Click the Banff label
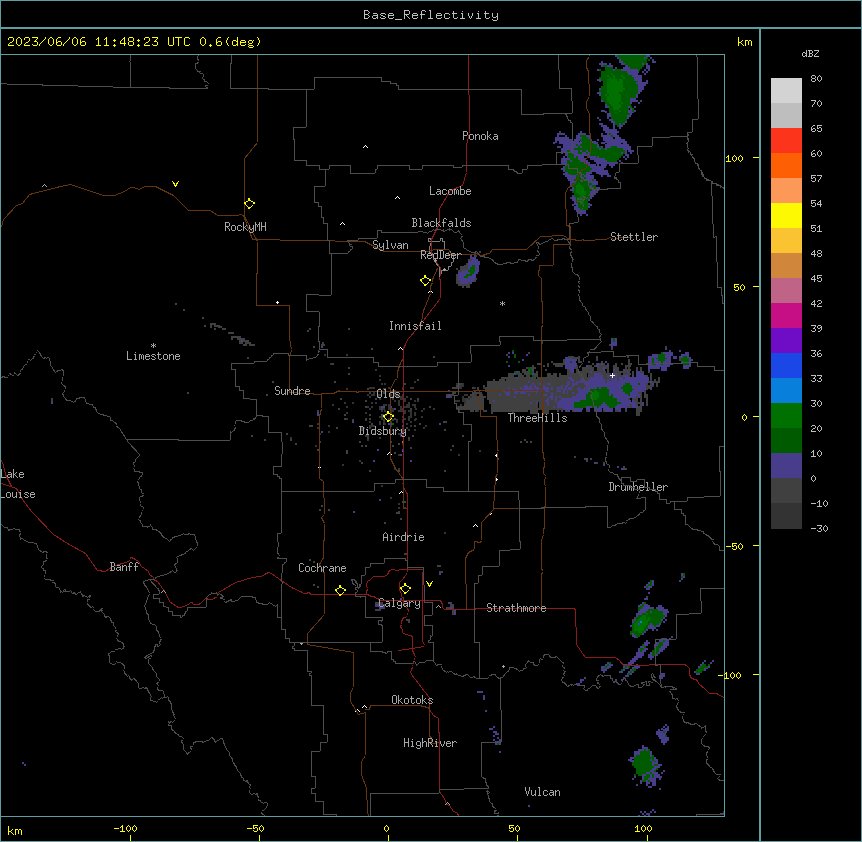 point(124,567)
